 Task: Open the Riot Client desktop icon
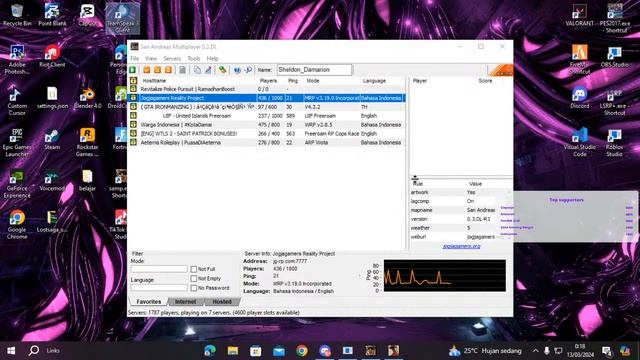coord(52,56)
